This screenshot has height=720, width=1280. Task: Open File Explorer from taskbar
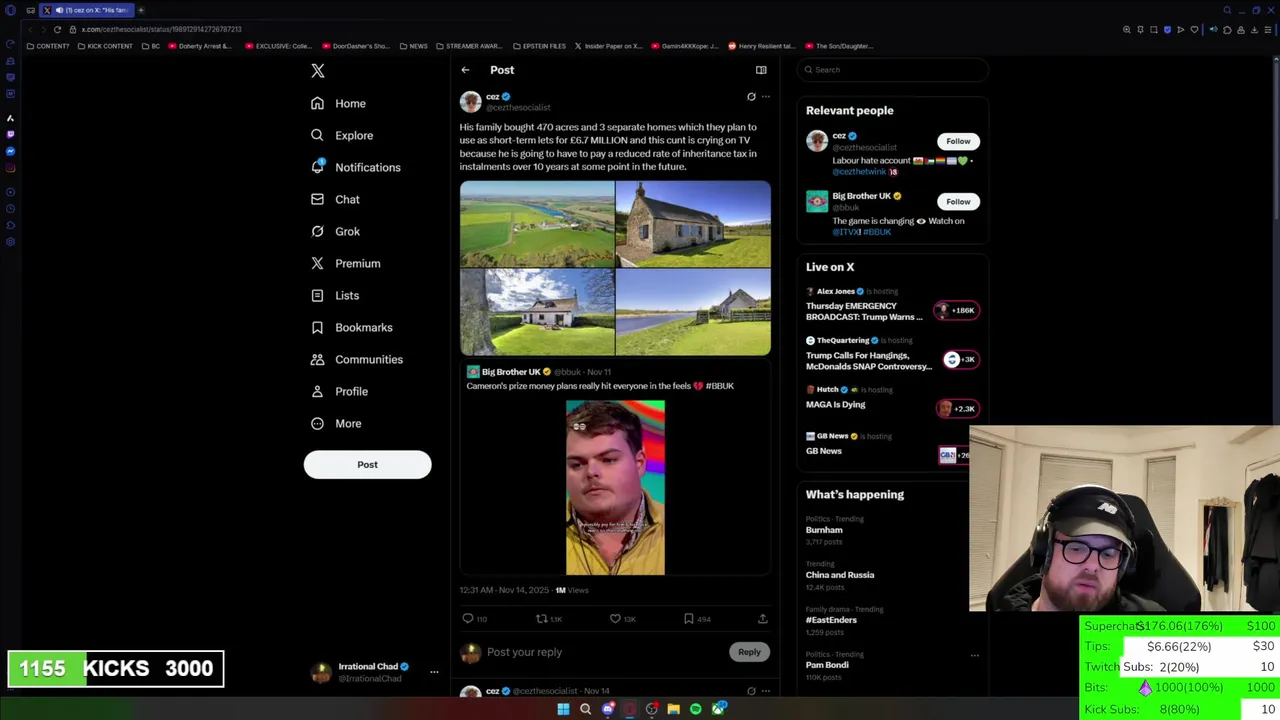tap(673, 709)
